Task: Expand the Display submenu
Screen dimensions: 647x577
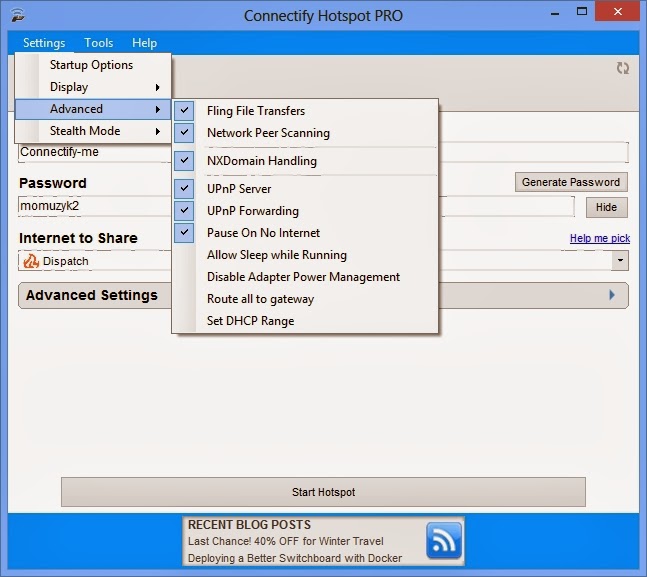Action: click(x=93, y=87)
